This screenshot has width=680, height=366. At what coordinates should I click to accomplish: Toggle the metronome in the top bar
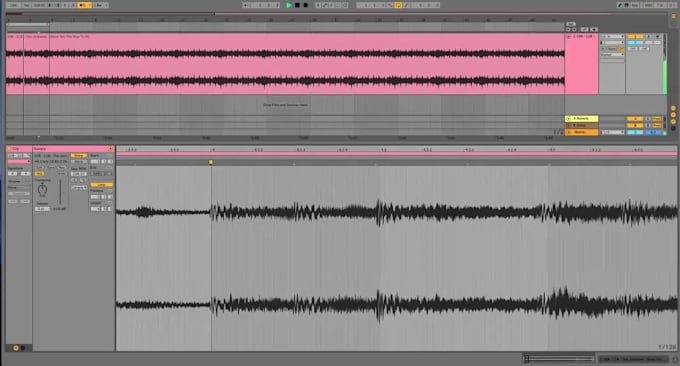(85, 5)
